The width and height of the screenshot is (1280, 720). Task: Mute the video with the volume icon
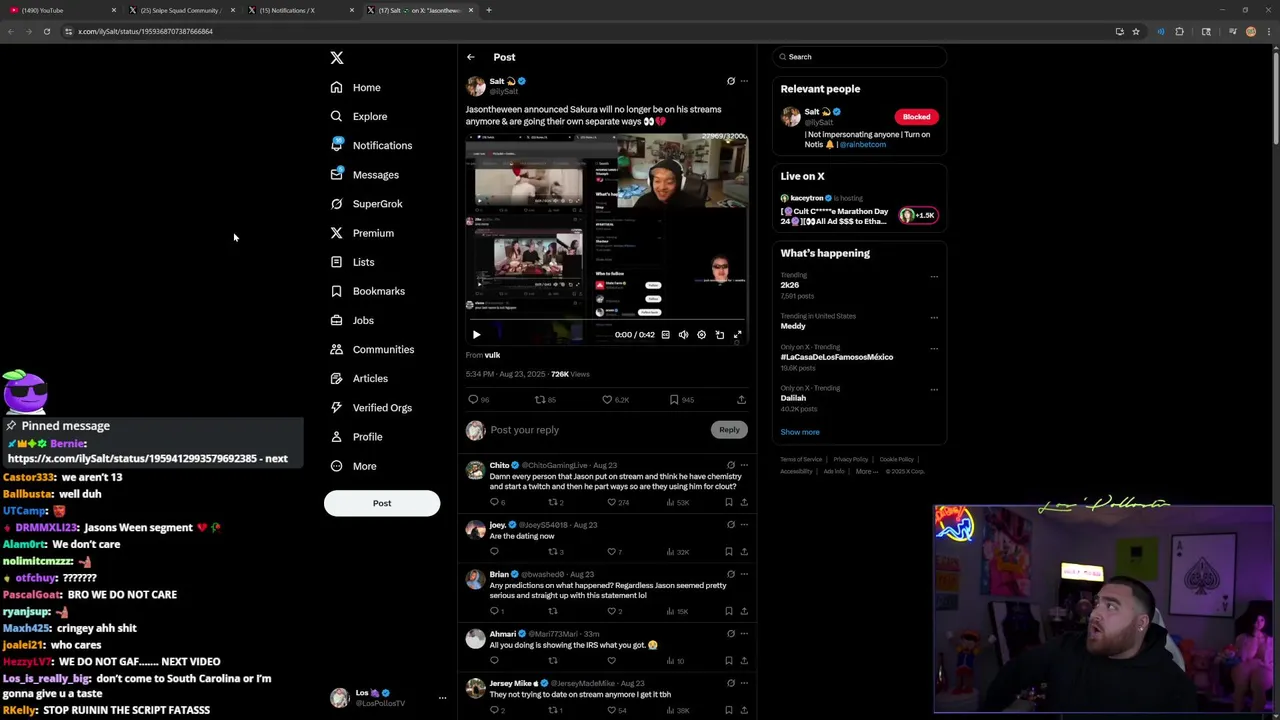[684, 335]
